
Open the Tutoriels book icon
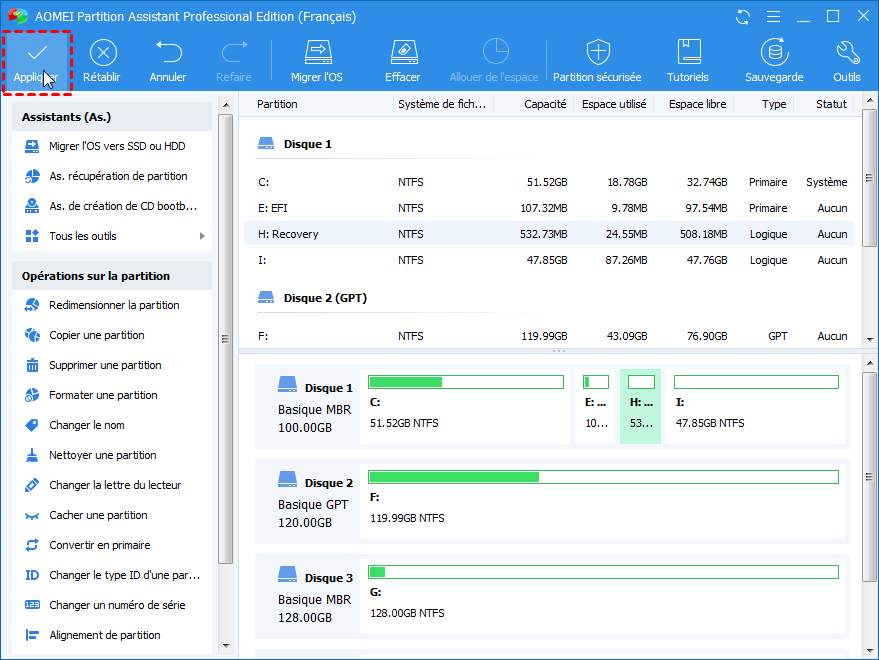coord(688,53)
